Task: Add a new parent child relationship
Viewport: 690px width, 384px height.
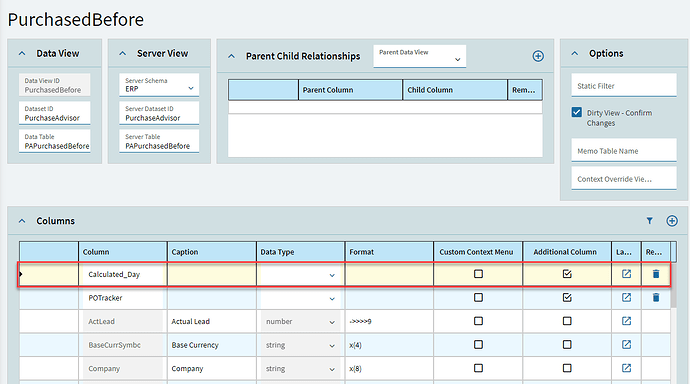Action: click(x=538, y=56)
